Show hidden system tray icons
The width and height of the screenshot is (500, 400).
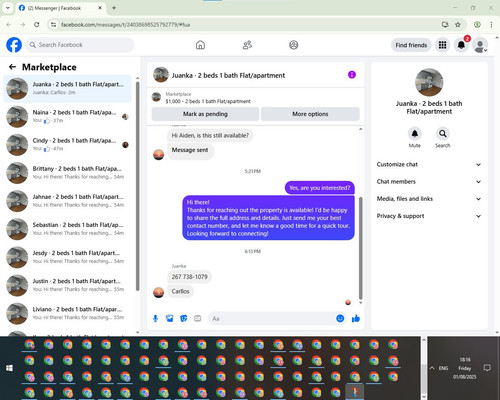pyautogui.click(x=432, y=368)
